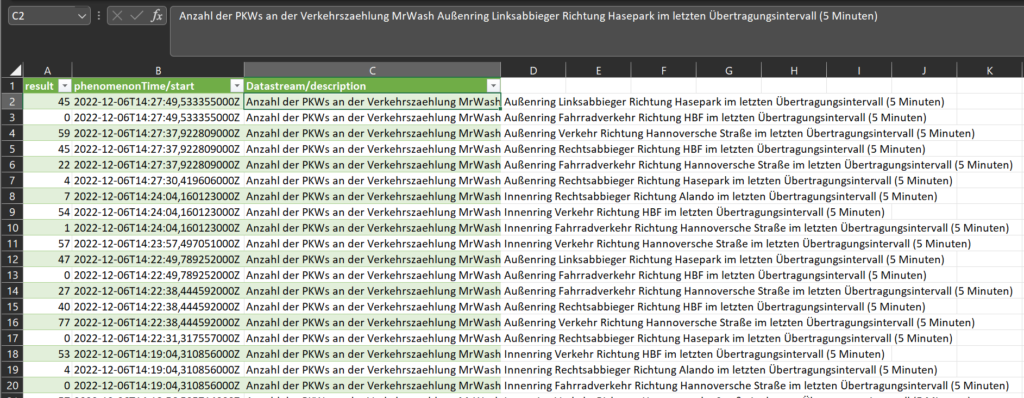Screen dimensions: 1024x398
Task: Select column A header
Action: pyautogui.click(x=47, y=71)
